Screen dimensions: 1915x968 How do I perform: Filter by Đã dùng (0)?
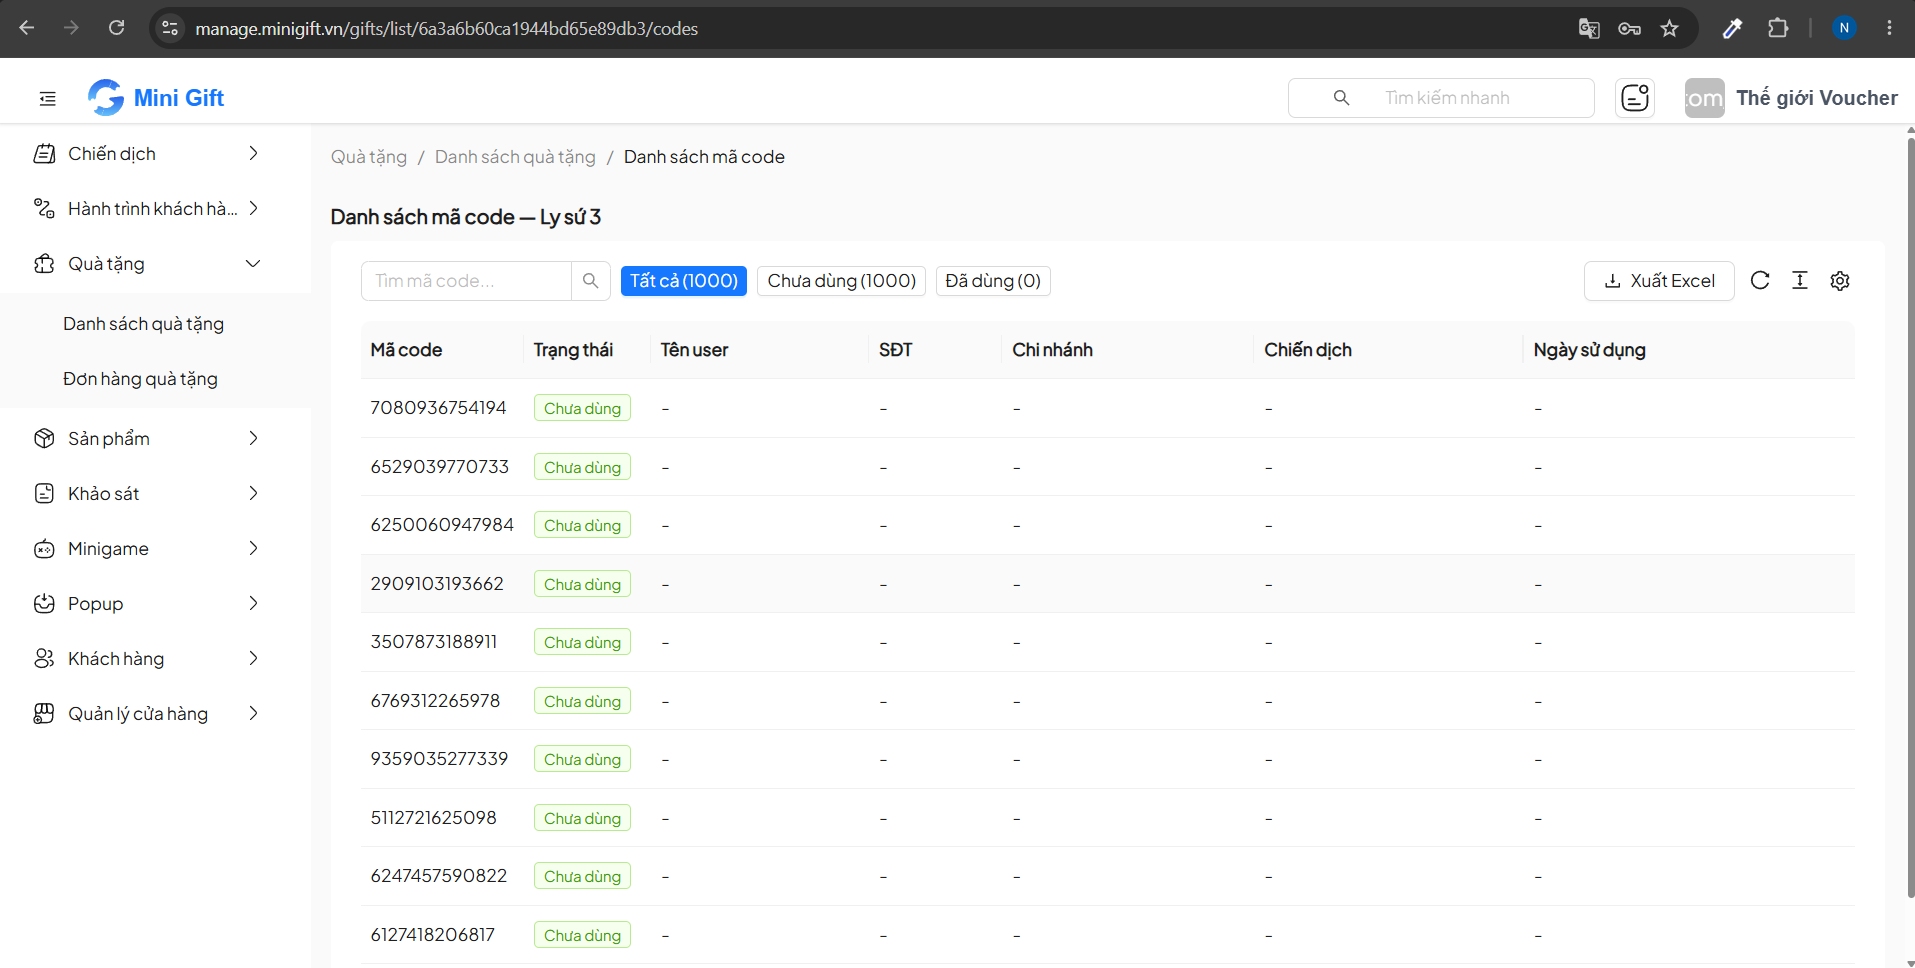point(993,281)
